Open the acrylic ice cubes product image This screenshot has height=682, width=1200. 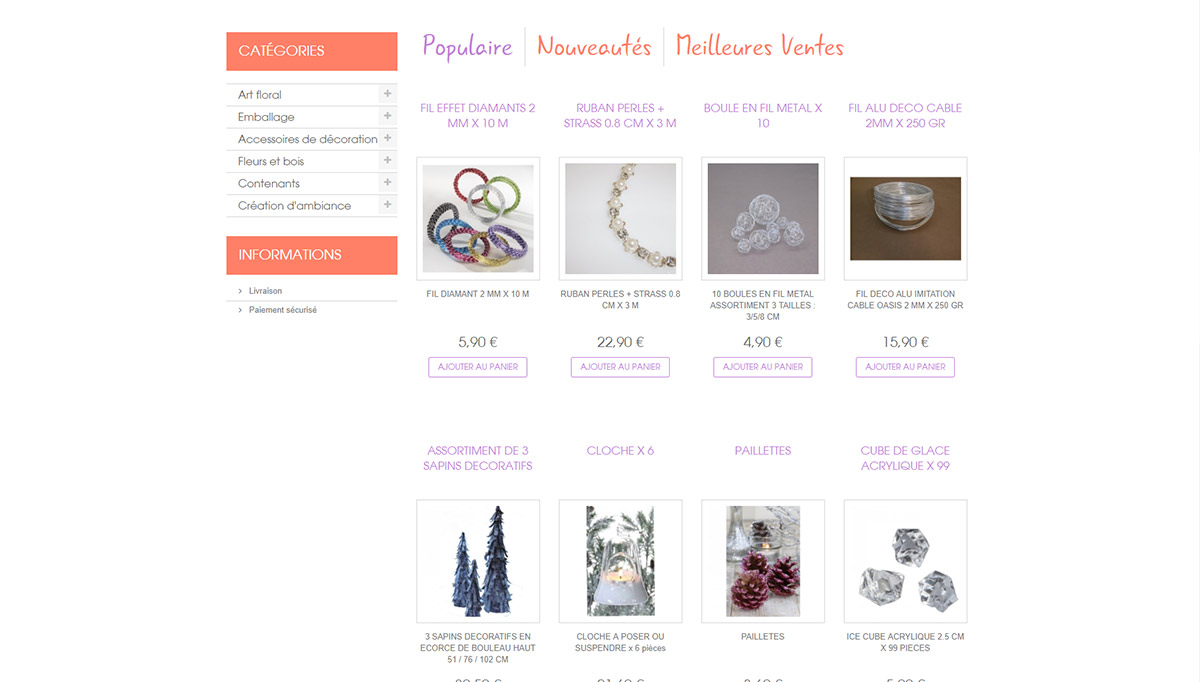coord(905,561)
